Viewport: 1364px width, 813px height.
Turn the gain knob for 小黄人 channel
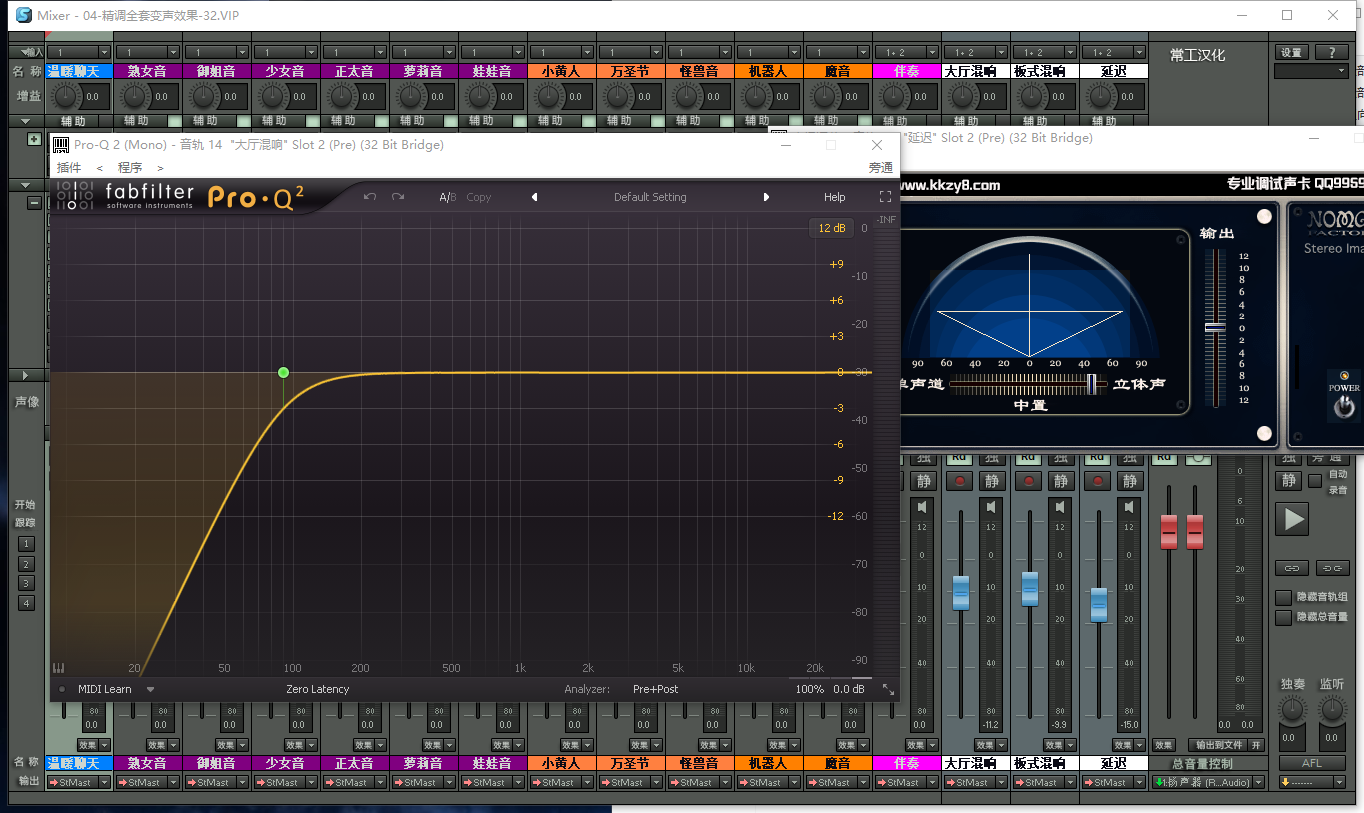pos(549,97)
